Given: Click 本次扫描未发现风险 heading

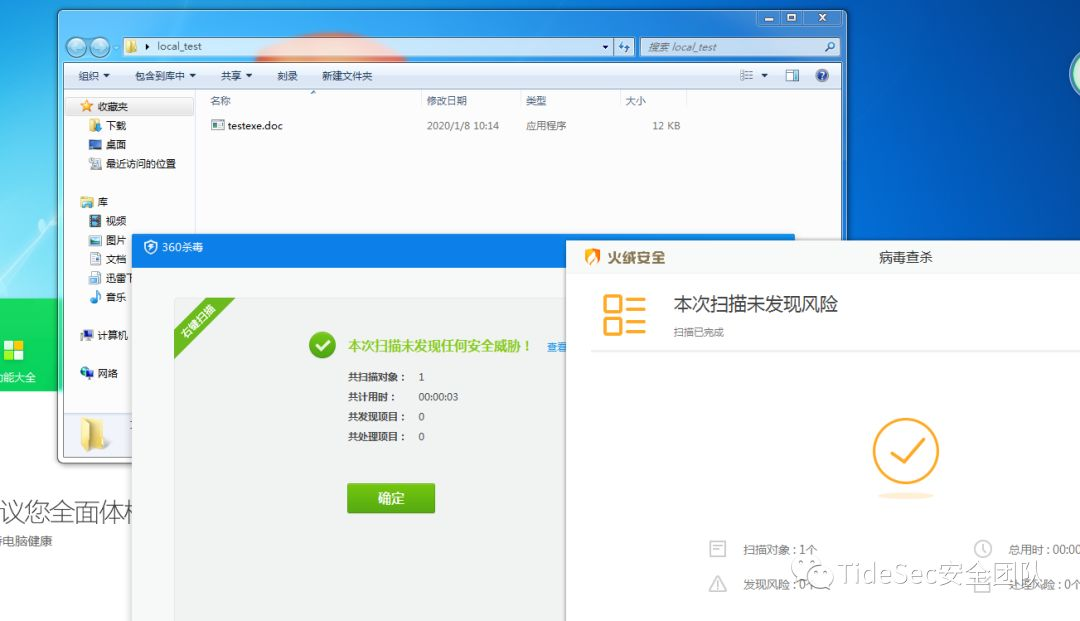Looking at the screenshot, I should pos(756,304).
